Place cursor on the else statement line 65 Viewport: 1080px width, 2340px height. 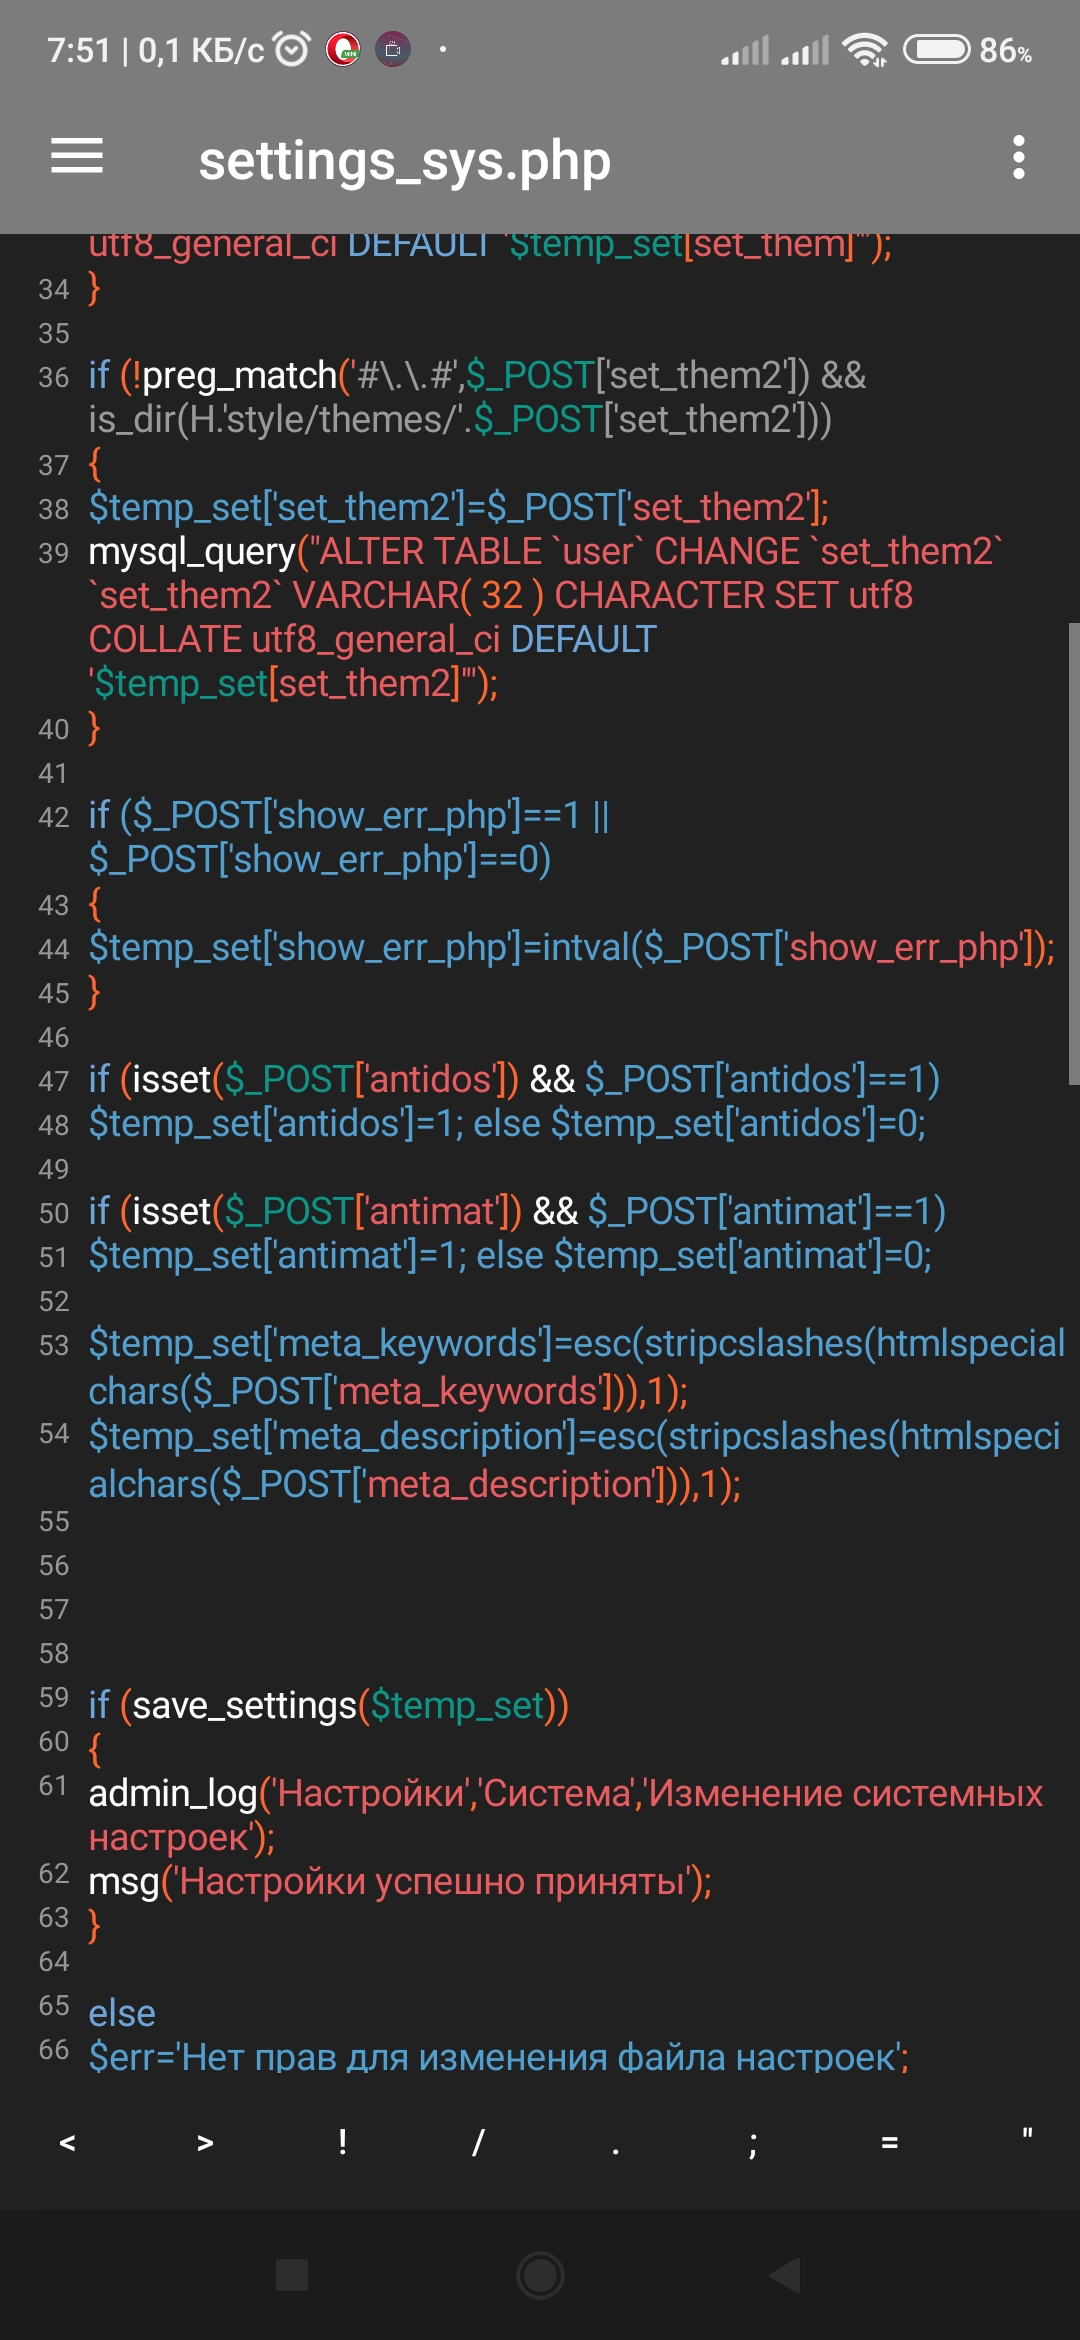click(x=122, y=2013)
